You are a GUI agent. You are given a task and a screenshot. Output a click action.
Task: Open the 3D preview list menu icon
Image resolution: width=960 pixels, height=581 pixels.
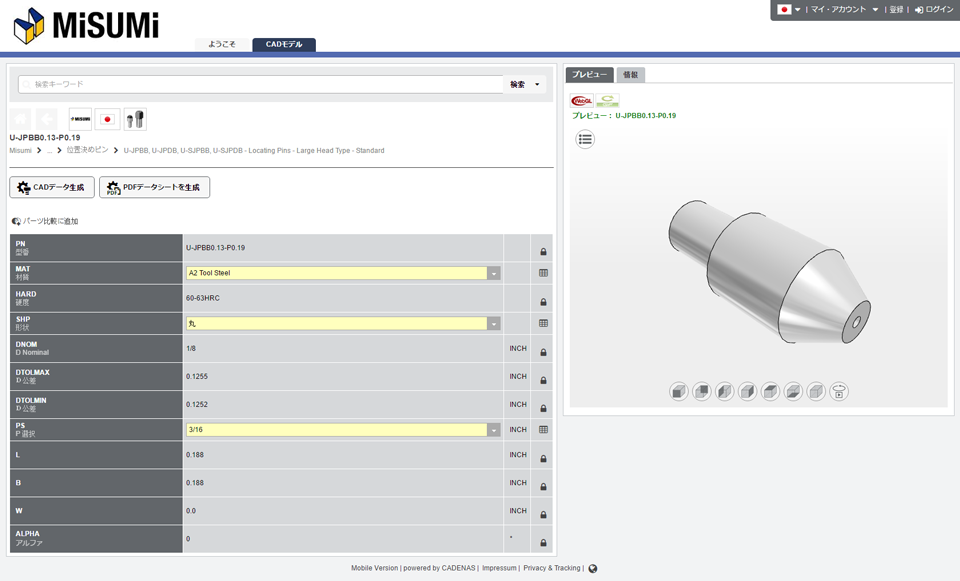click(x=585, y=139)
